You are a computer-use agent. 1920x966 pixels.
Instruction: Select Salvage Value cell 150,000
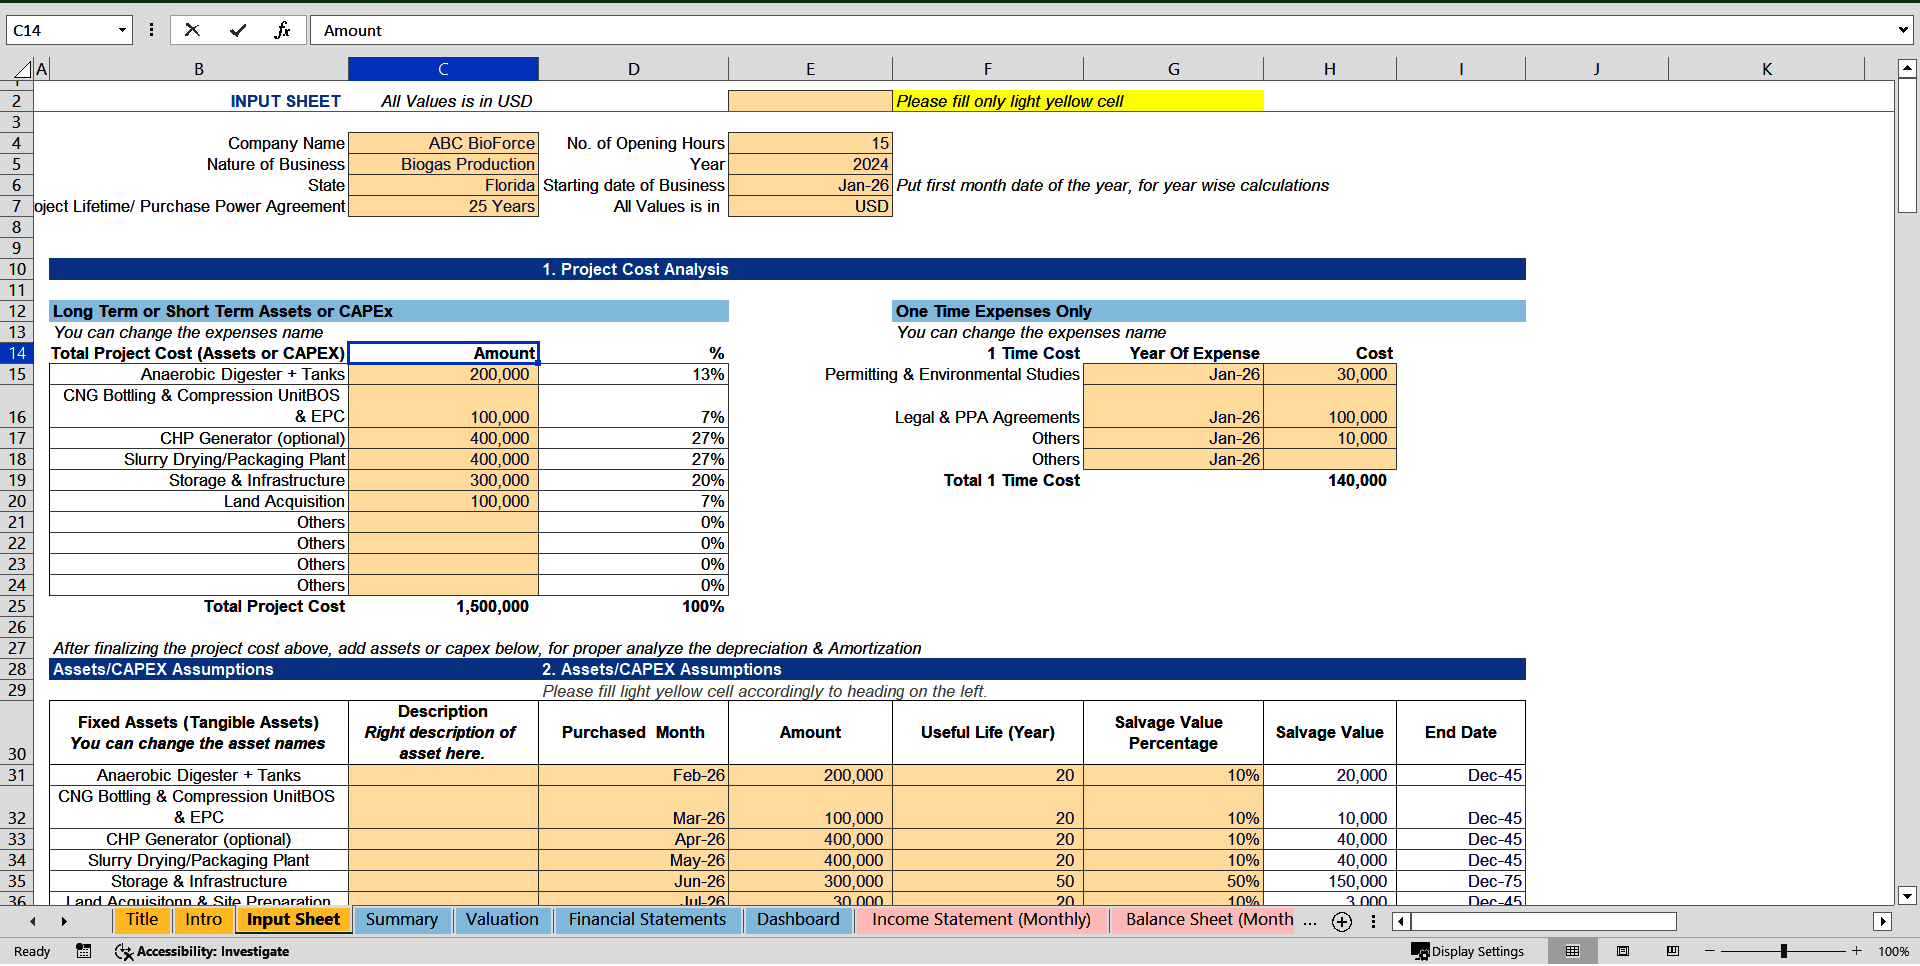(x=1329, y=881)
